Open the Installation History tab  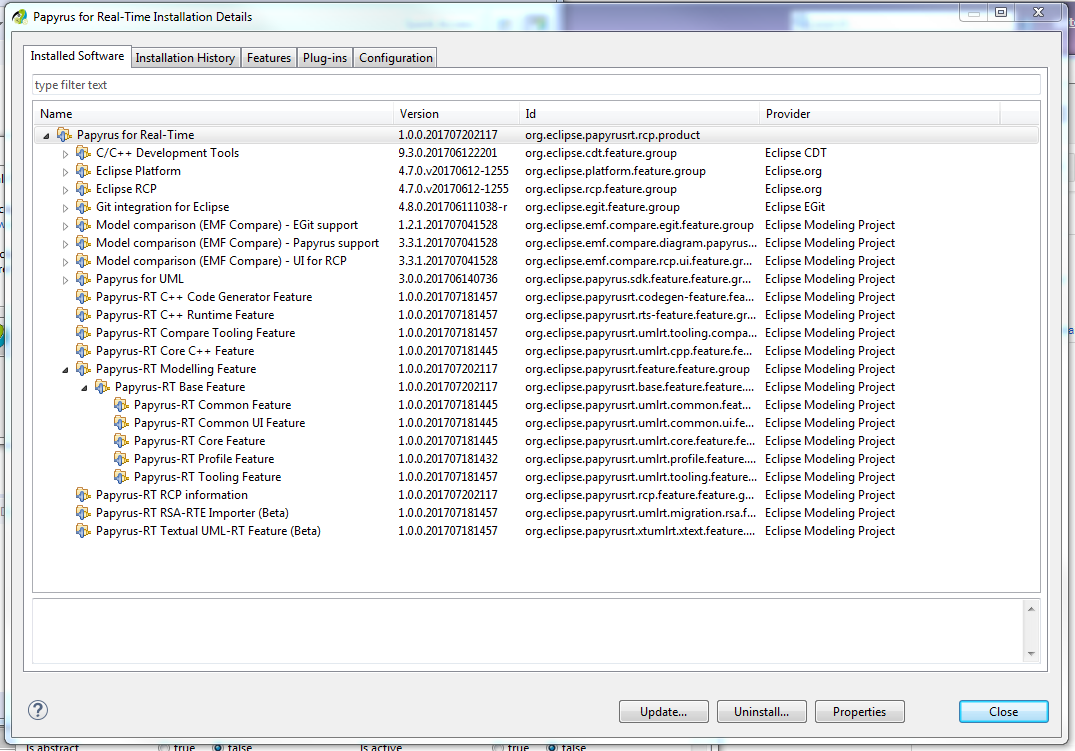click(185, 58)
